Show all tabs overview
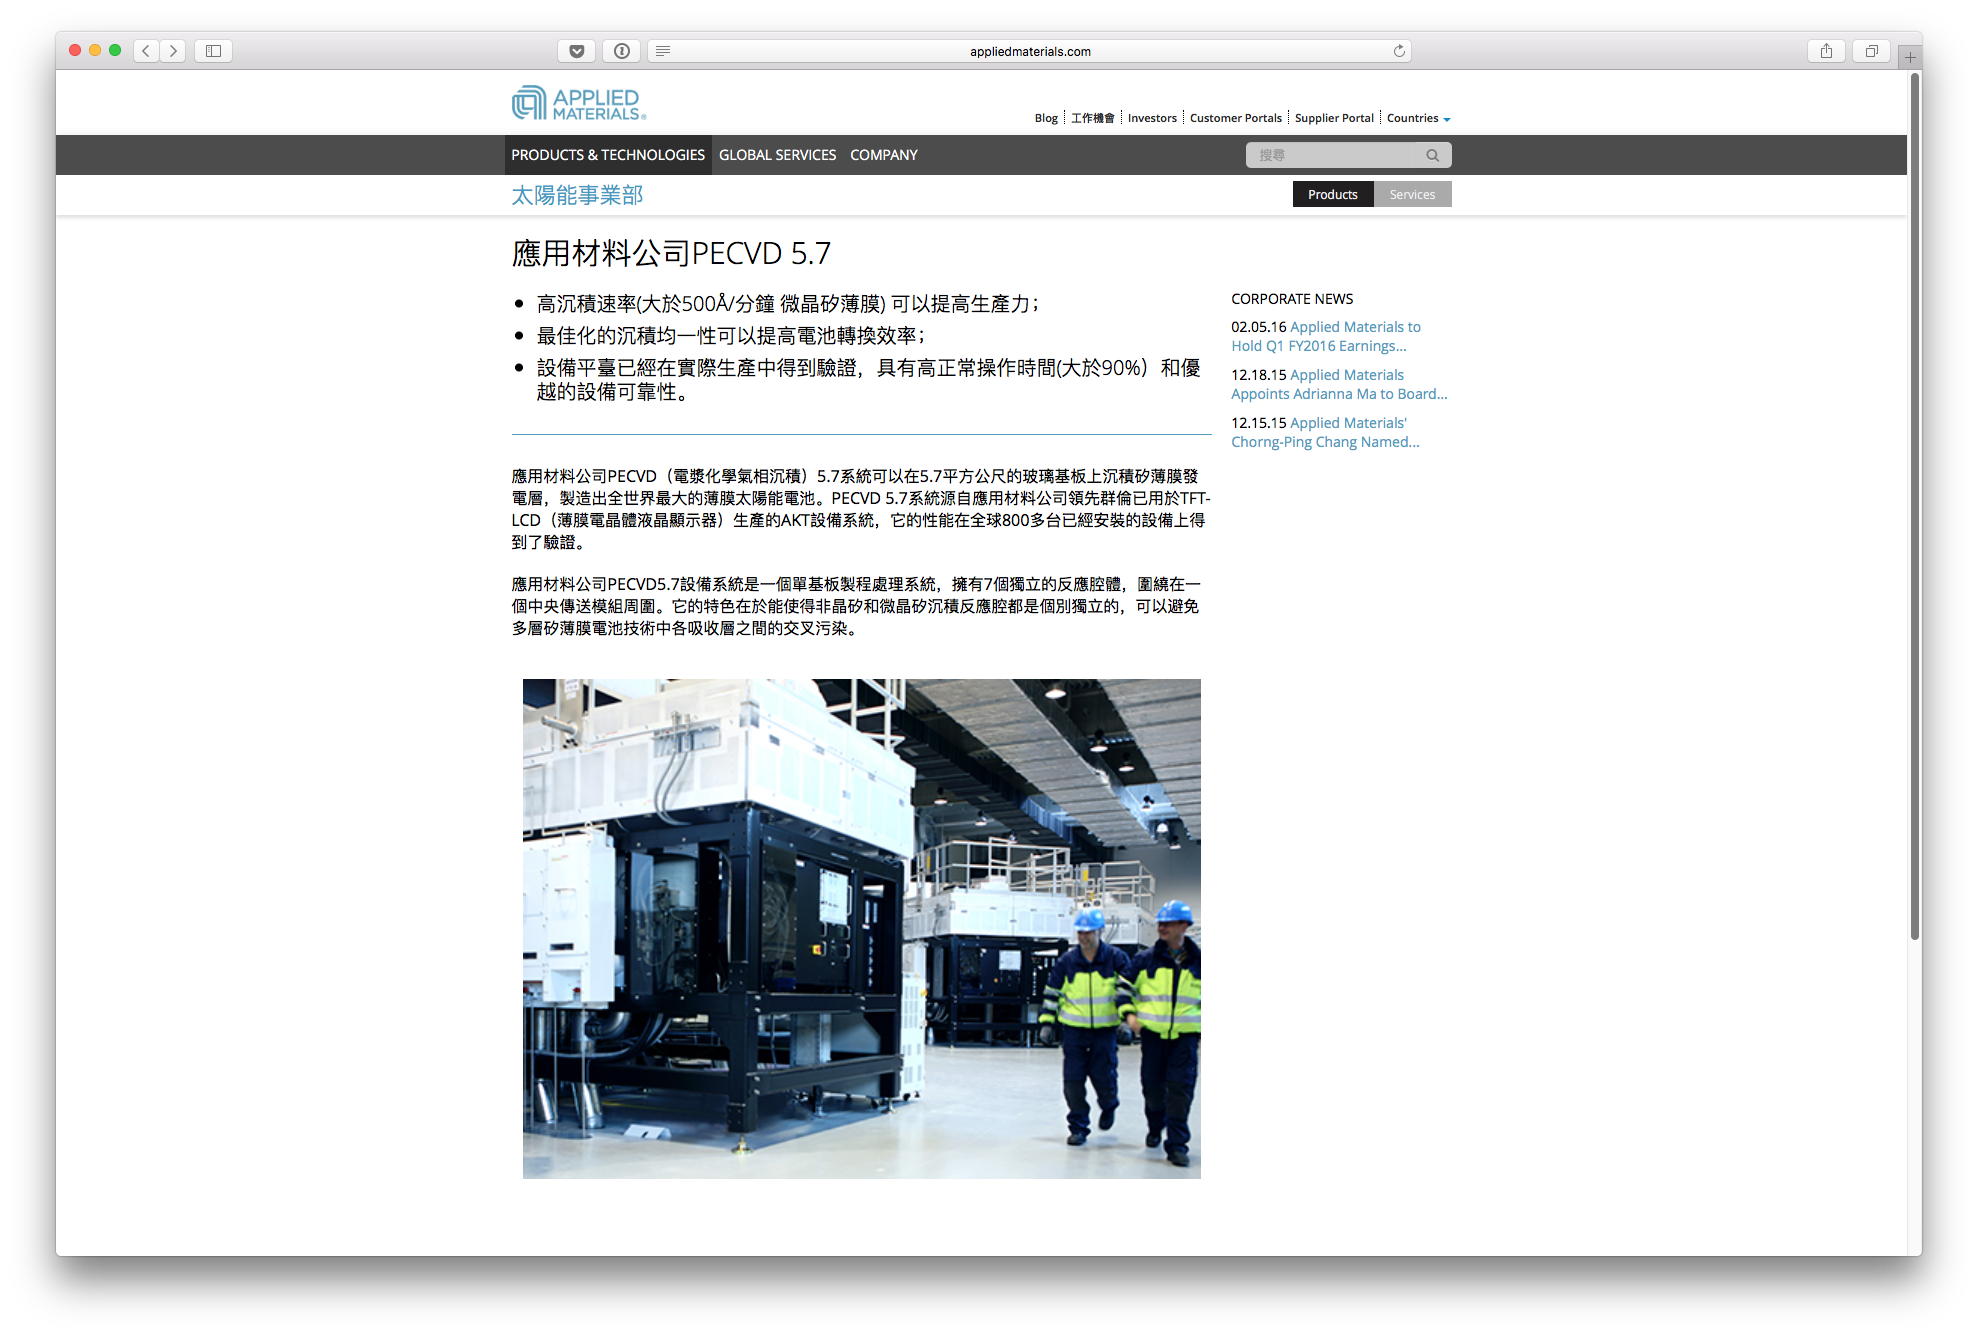This screenshot has height=1336, width=1978. (1871, 51)
